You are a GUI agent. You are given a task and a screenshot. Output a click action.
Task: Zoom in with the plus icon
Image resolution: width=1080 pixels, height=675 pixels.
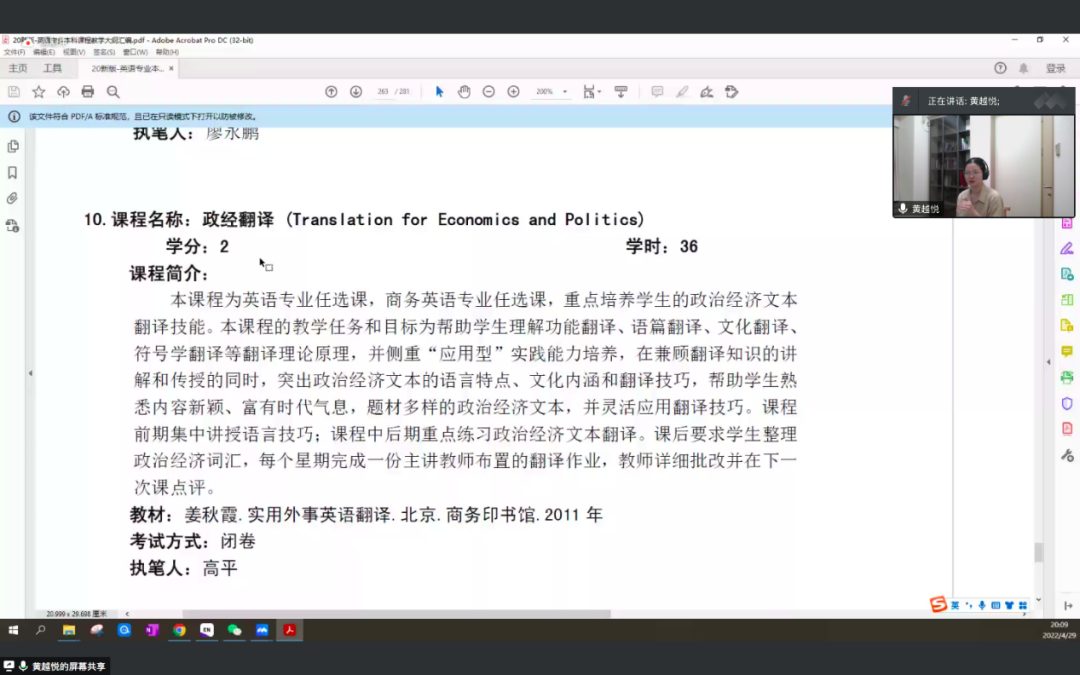click(x=513, y=92)
